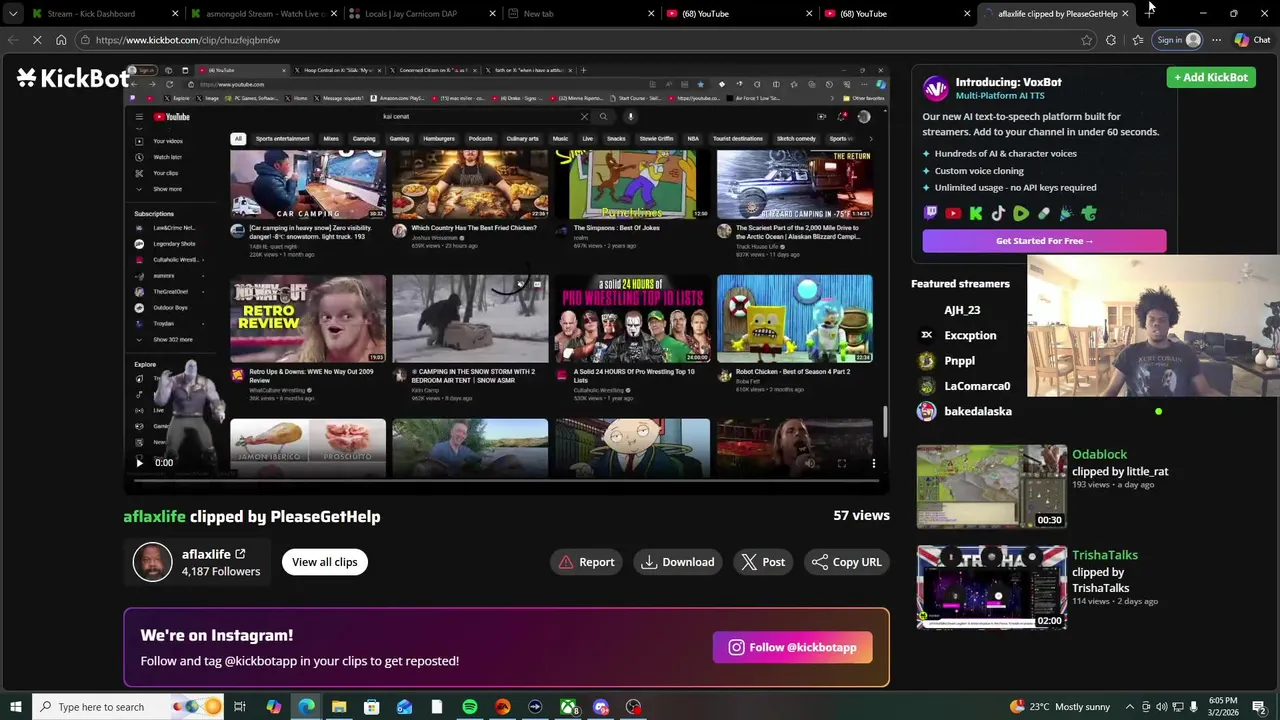
Task: Switch to the 'asmongold Stream' tab
Action: point(264,13)
